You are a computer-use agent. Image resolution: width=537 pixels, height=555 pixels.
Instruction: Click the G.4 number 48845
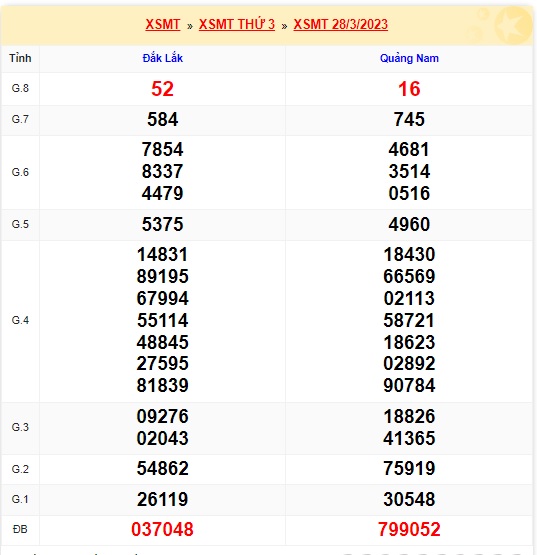(162, 342)
